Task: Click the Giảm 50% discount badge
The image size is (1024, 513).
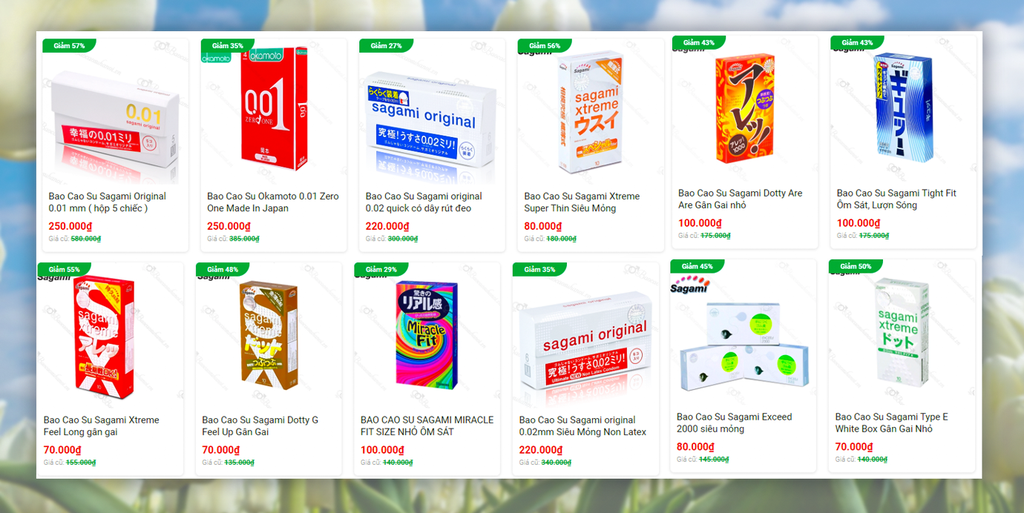Action: coord(856,266)
